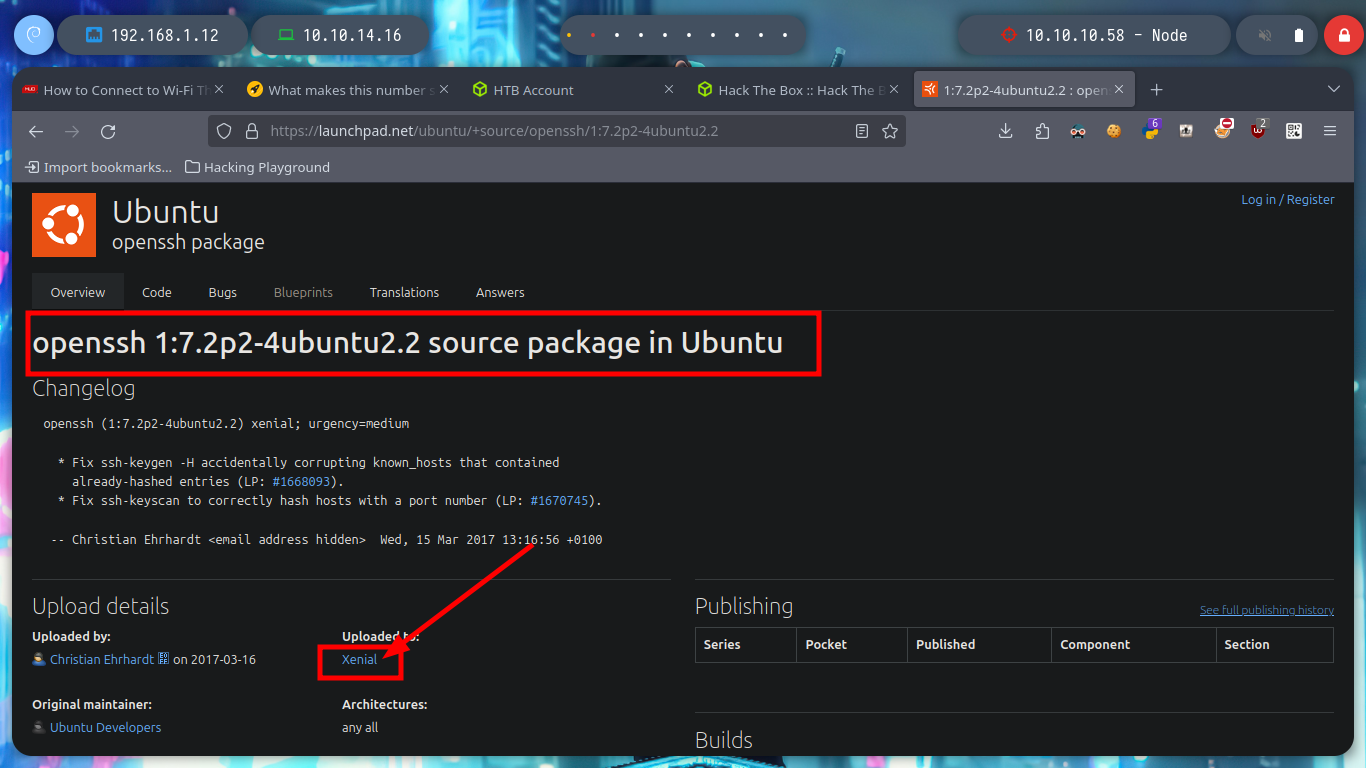The image size is (1366, 768).
Task: Click team badge icon after Christian Ehrhardt
Action: point(164,659)
